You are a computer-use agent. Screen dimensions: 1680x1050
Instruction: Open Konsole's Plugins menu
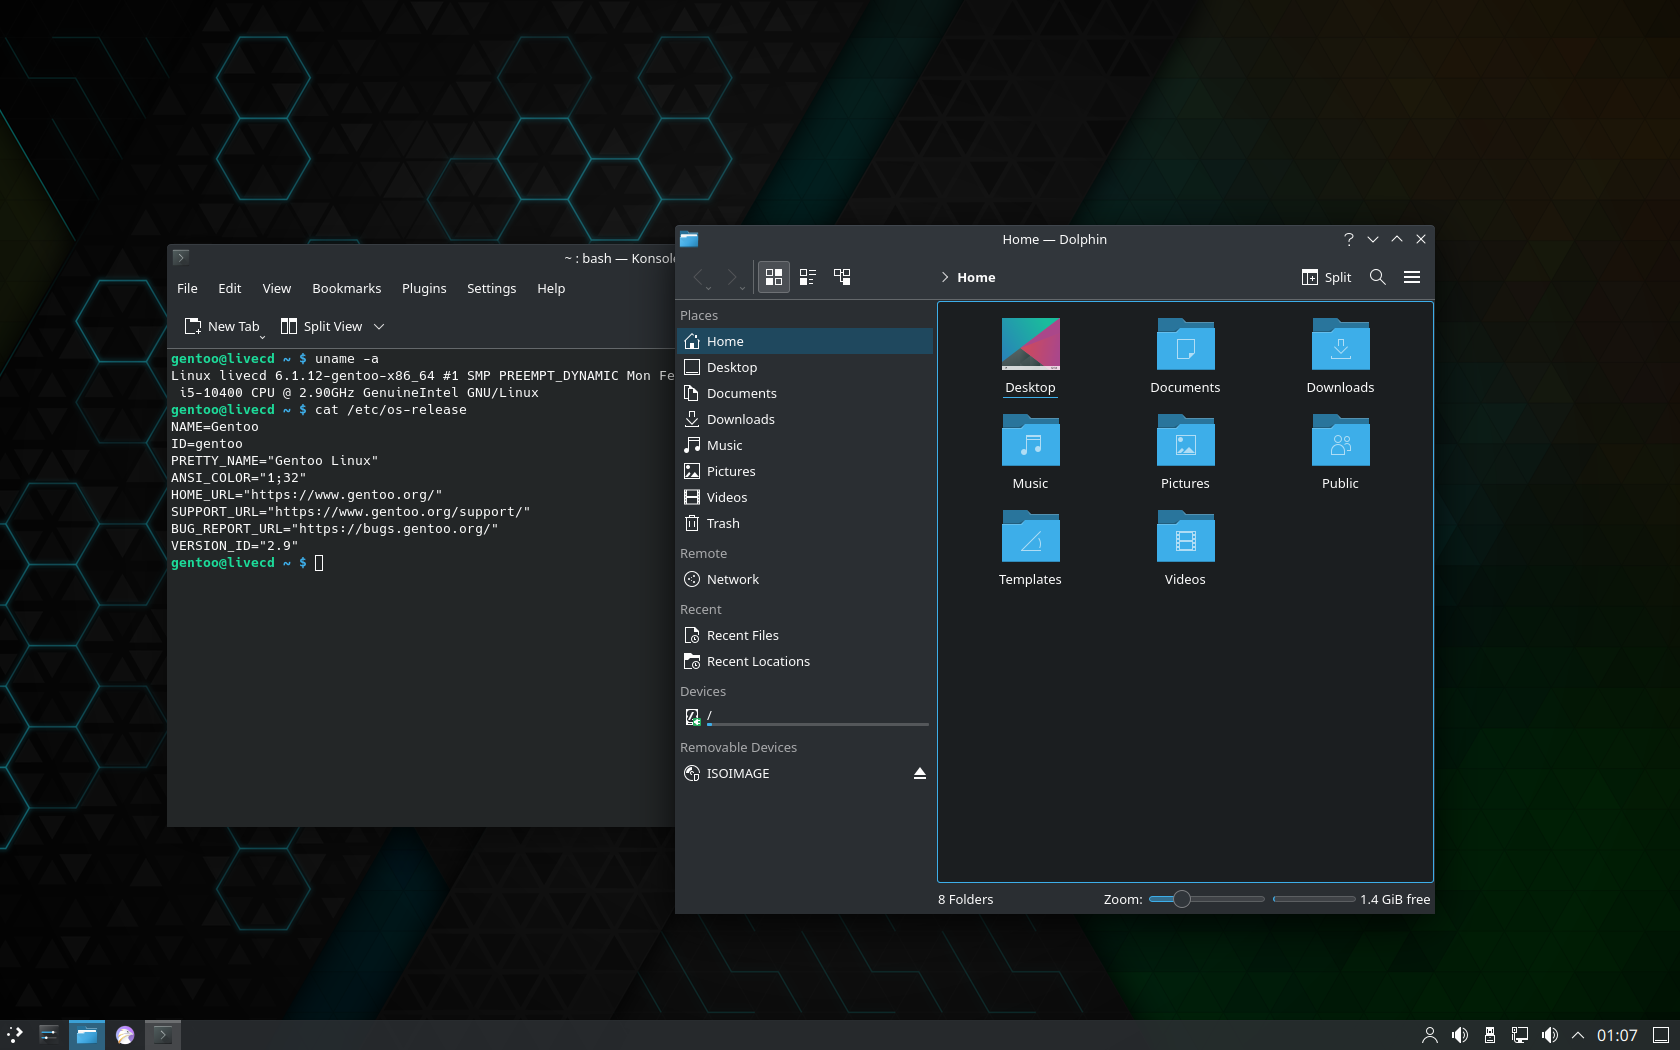tap(424, 288)
